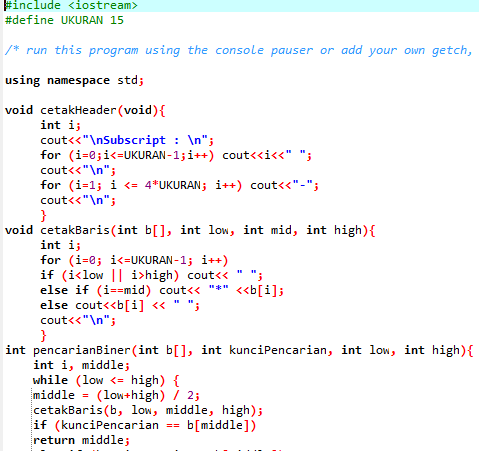Click the 'return middle;' line

[81, 440]
